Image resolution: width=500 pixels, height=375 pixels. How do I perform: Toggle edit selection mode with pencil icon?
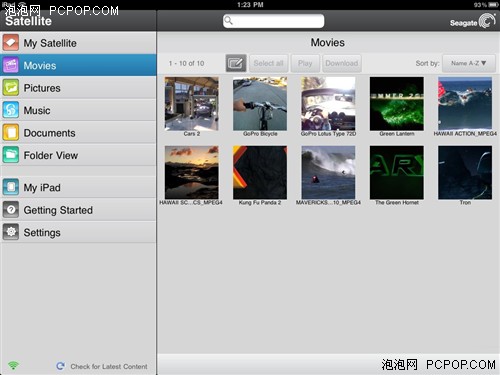[x=236, y=63]
